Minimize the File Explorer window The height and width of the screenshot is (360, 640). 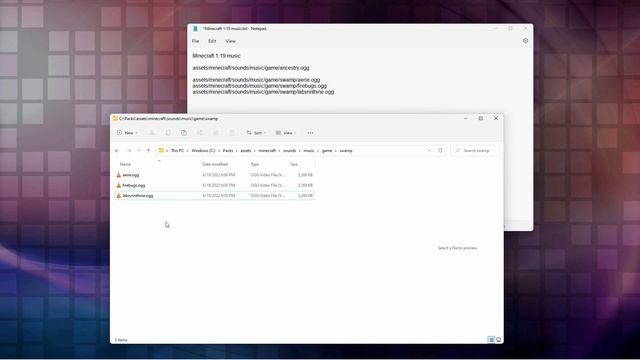coord(466,118)
